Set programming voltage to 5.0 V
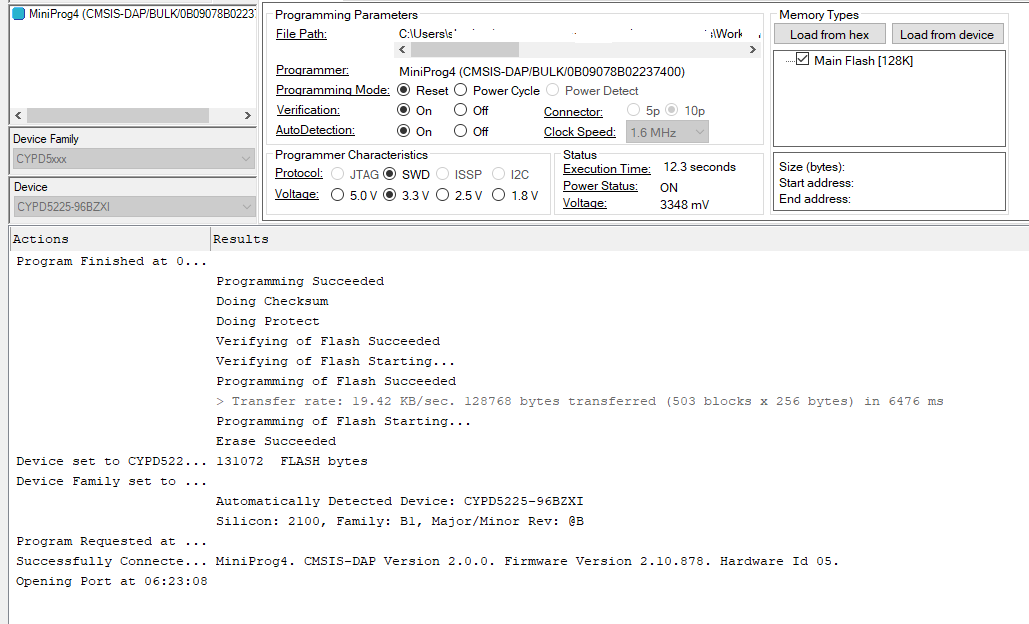This screenshot has width=1029, height=624. click(x=338, y=195)
